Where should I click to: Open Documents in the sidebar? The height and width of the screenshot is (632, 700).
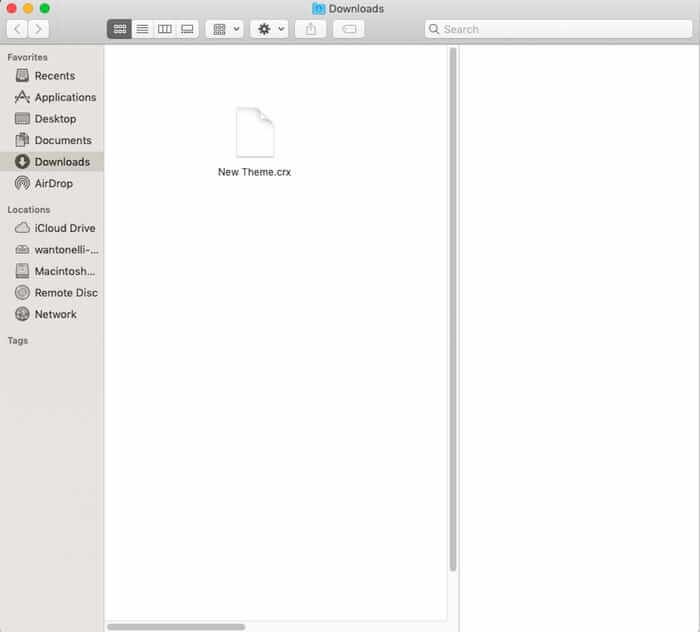52,140
